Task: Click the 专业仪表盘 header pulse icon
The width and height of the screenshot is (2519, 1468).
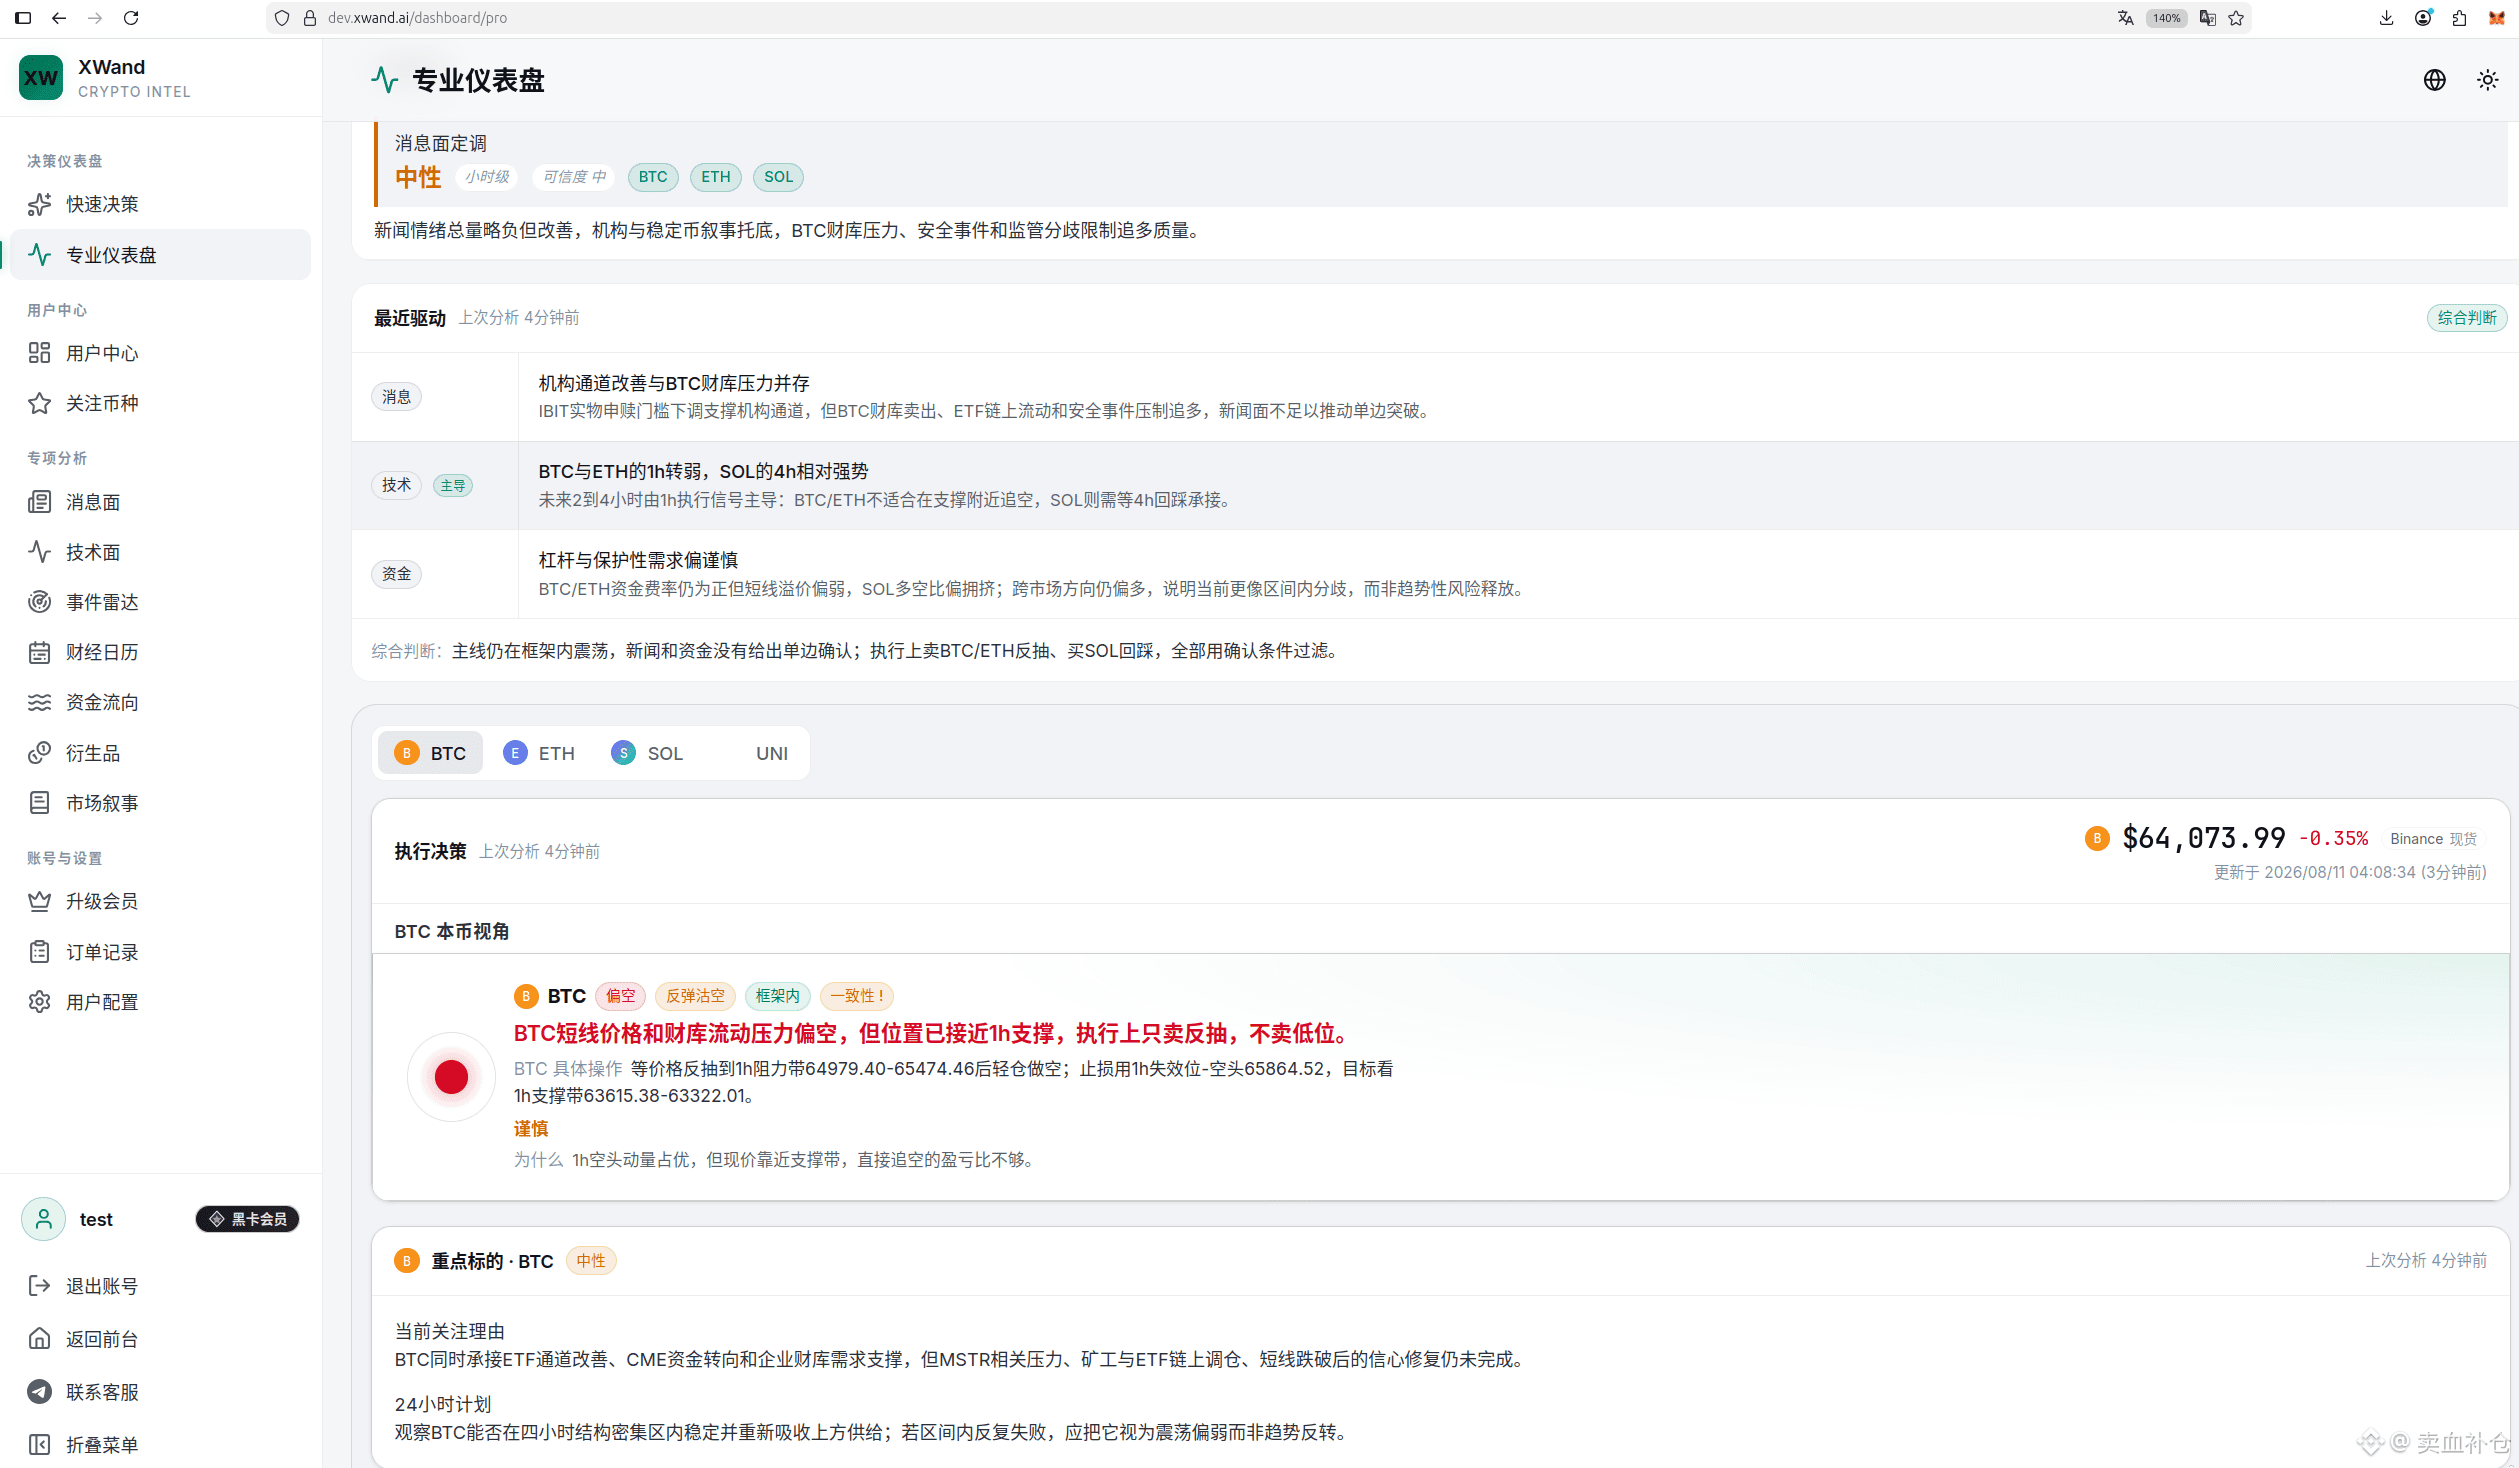Action: (x=384, y=80)
